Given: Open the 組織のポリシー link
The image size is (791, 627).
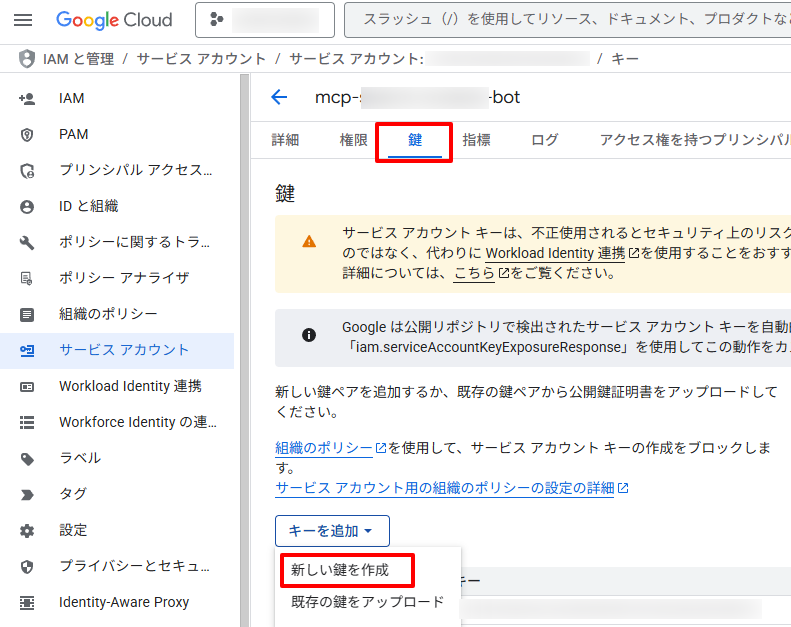Looking at the screenshot, I should point(324,448).
